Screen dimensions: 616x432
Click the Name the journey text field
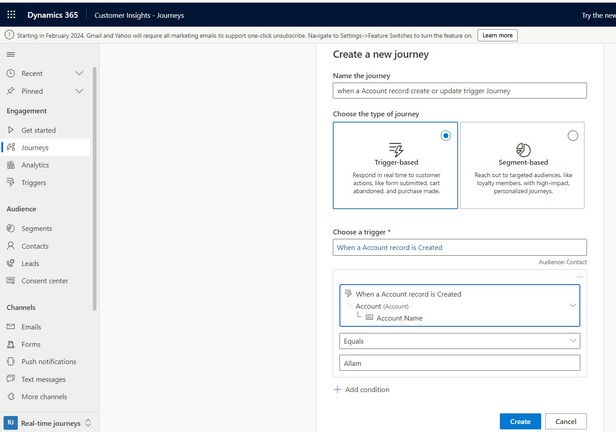pyautogui.click(x=460, y=91)
